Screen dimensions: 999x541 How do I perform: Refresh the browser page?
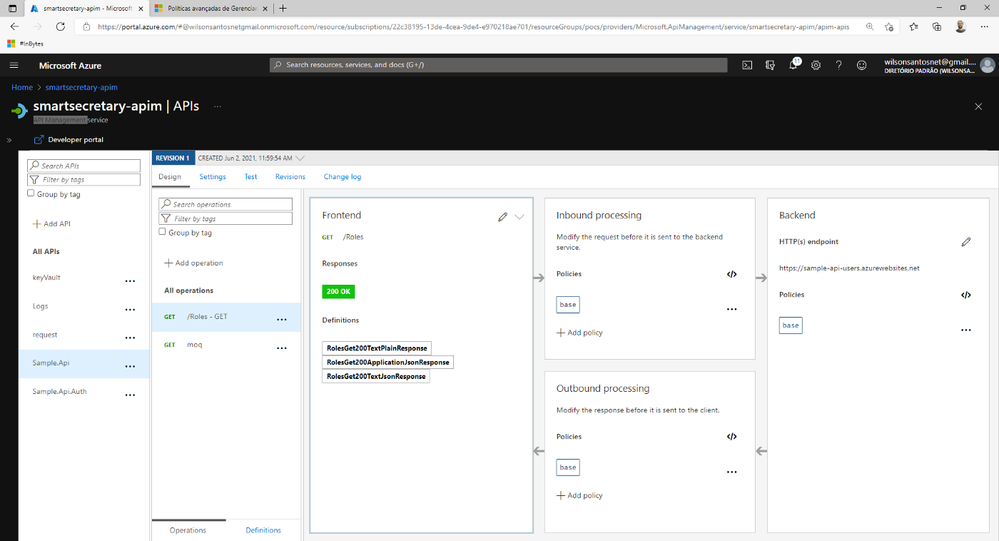point(61,27)
